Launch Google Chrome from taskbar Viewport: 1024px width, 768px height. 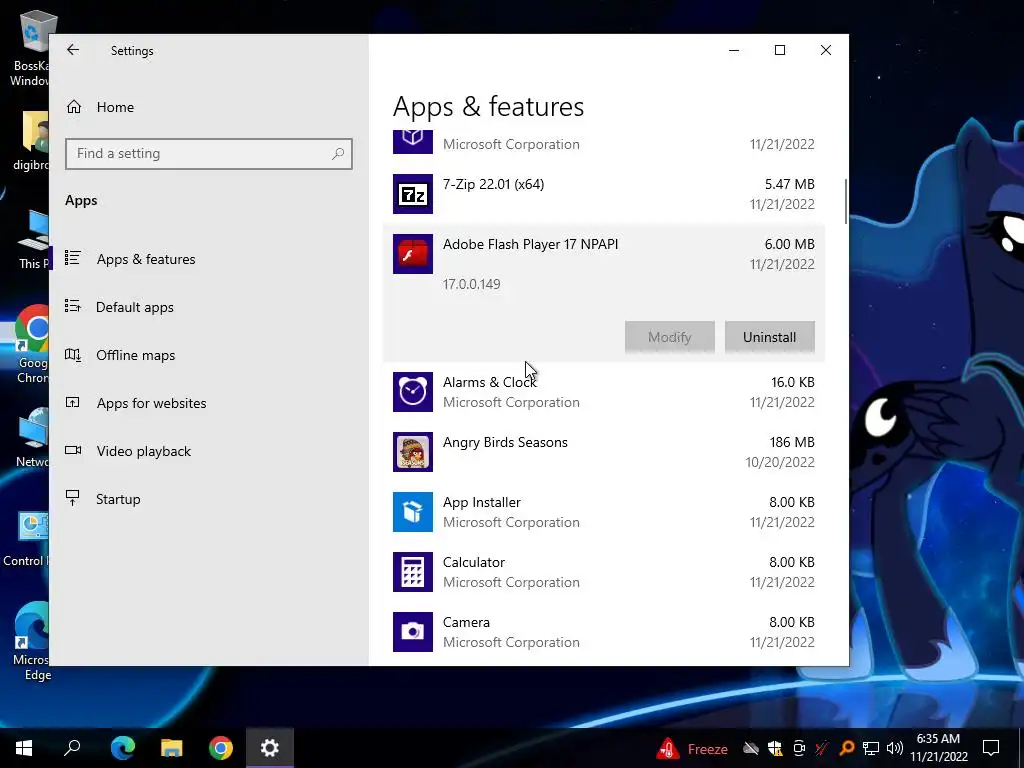click(x=221, y=748)
